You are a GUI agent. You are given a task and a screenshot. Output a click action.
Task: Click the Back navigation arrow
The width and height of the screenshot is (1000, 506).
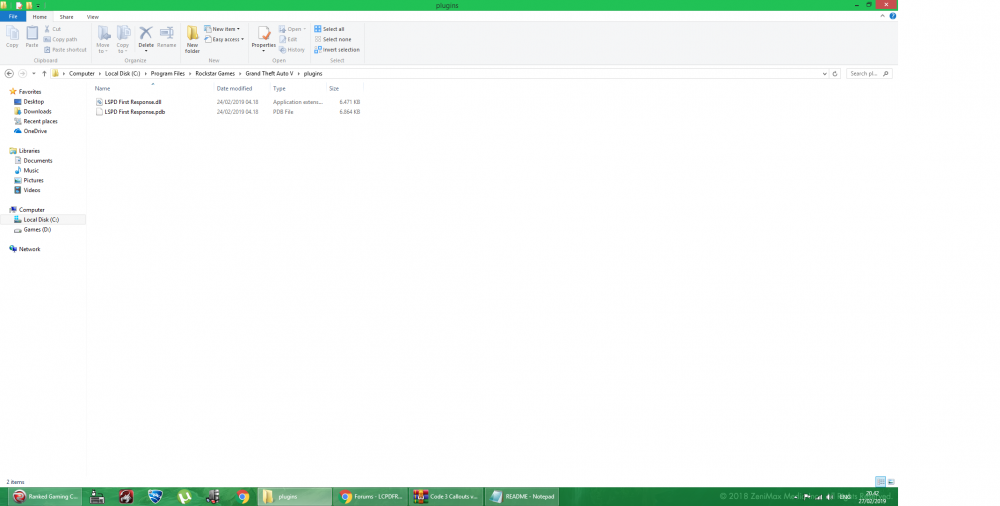point(9,73)
